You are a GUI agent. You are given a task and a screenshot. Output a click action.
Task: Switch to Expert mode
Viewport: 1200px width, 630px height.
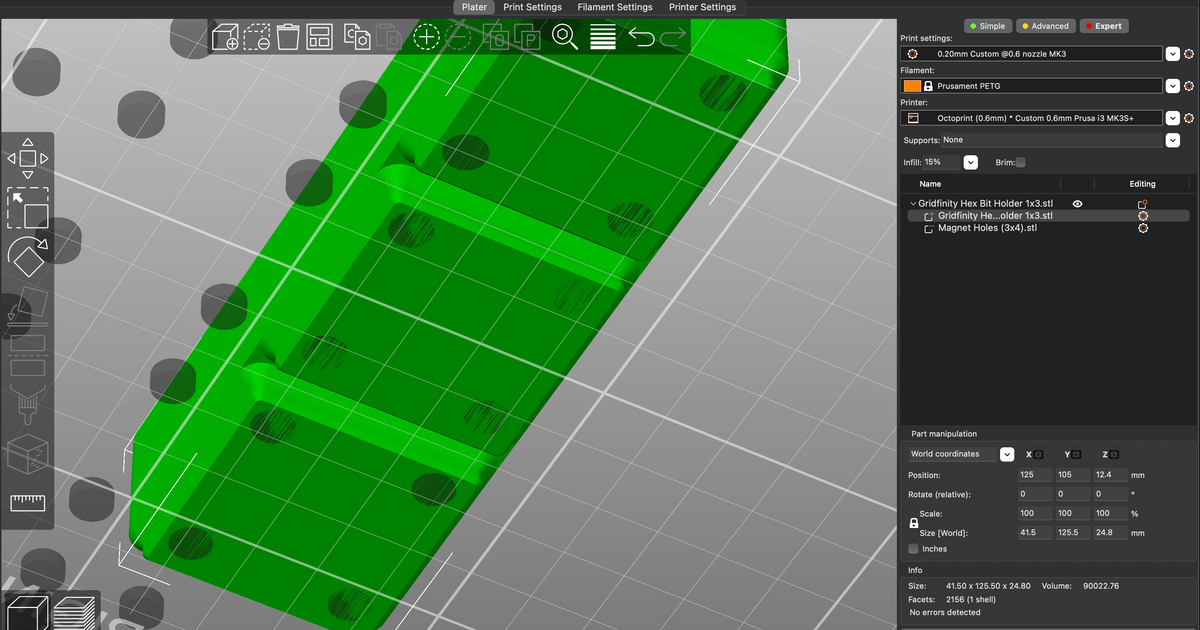tap(1104, 25)
